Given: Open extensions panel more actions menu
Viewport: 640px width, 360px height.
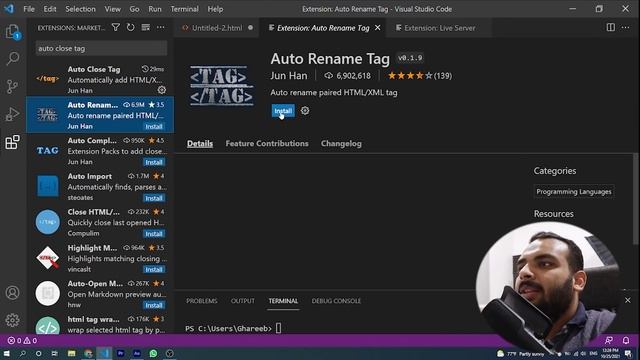Looking at the screenshot, I should [x=161, y=27].
